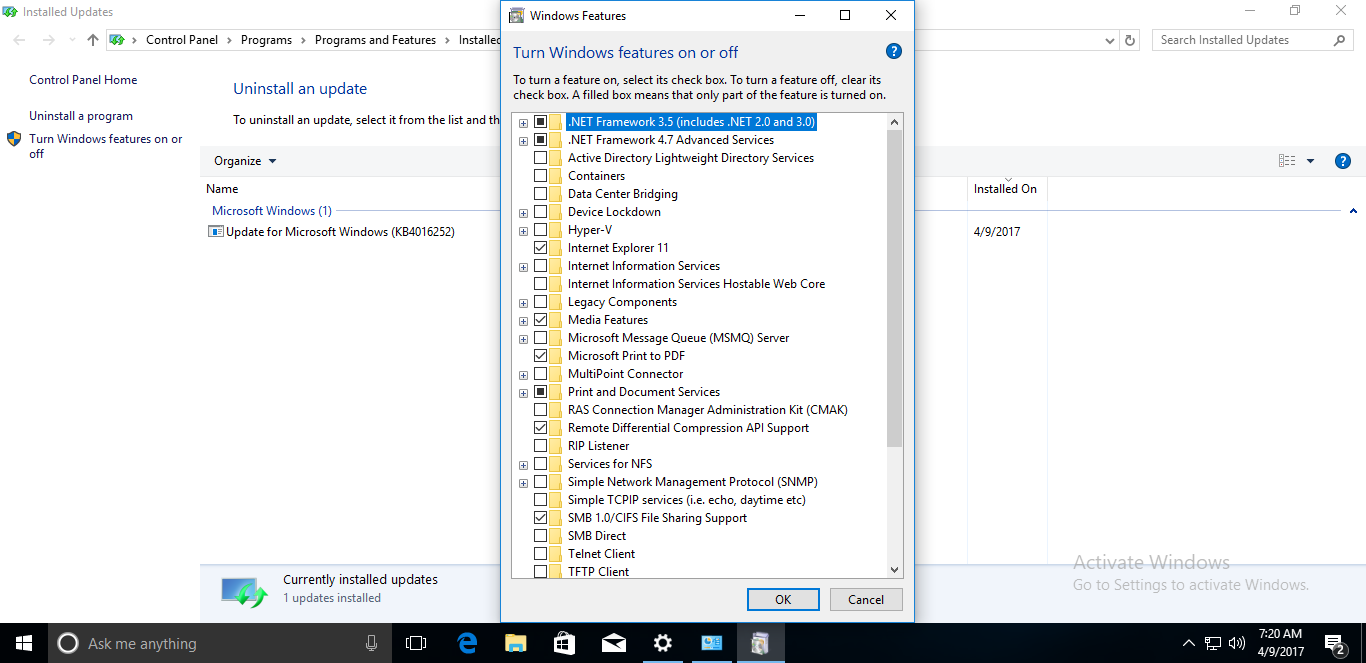Click Programs in the breadcrumb path
The width and height of the screenshot is (1366, 663).
(266, 40)
